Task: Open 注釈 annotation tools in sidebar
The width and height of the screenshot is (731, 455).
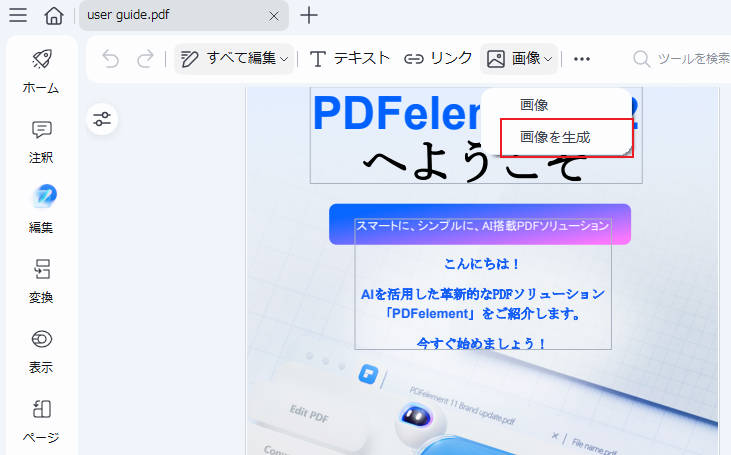Action: point(41,142)
